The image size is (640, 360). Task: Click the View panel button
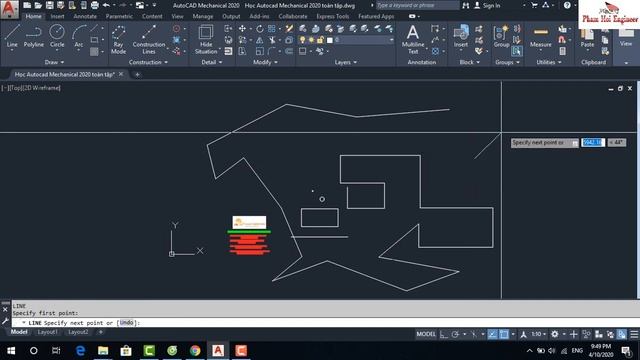pos(626,39)
